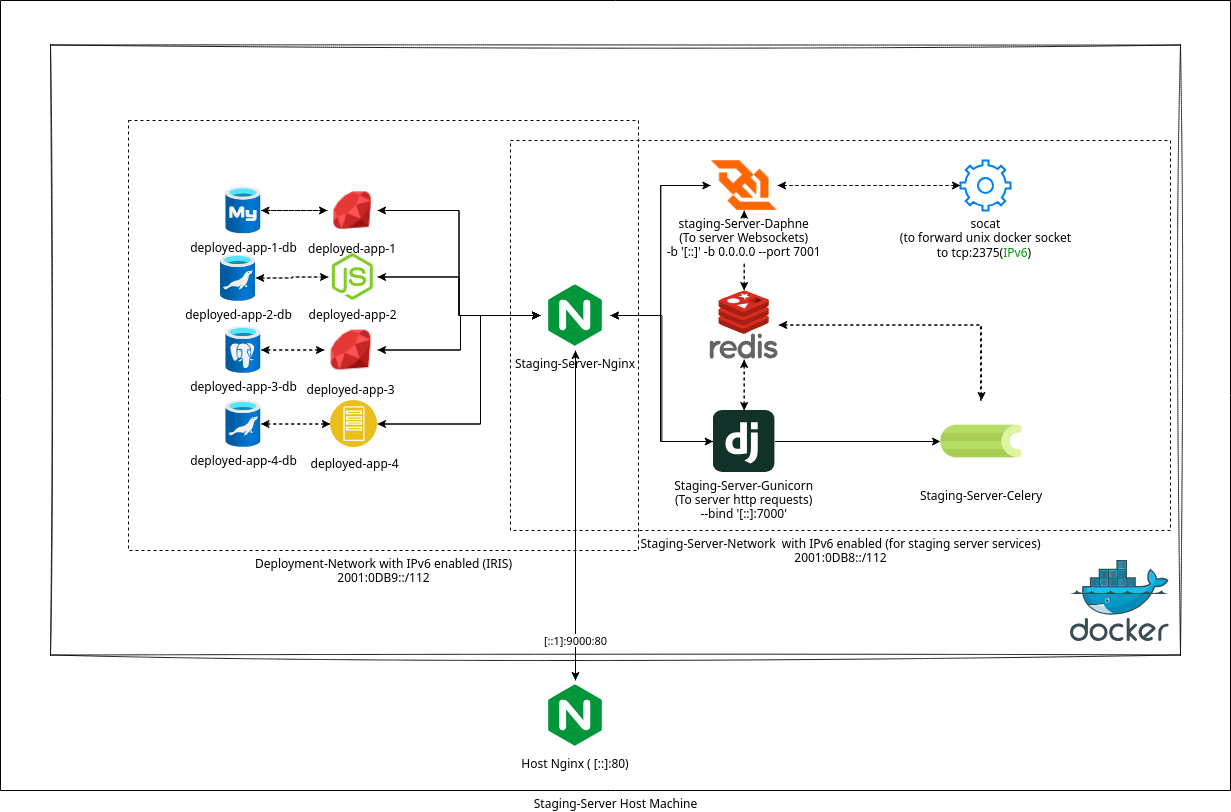Click the MySQL deployed-app-1-db database icon
Viewport: 1231px width, 812px height.
coord(242,212)
